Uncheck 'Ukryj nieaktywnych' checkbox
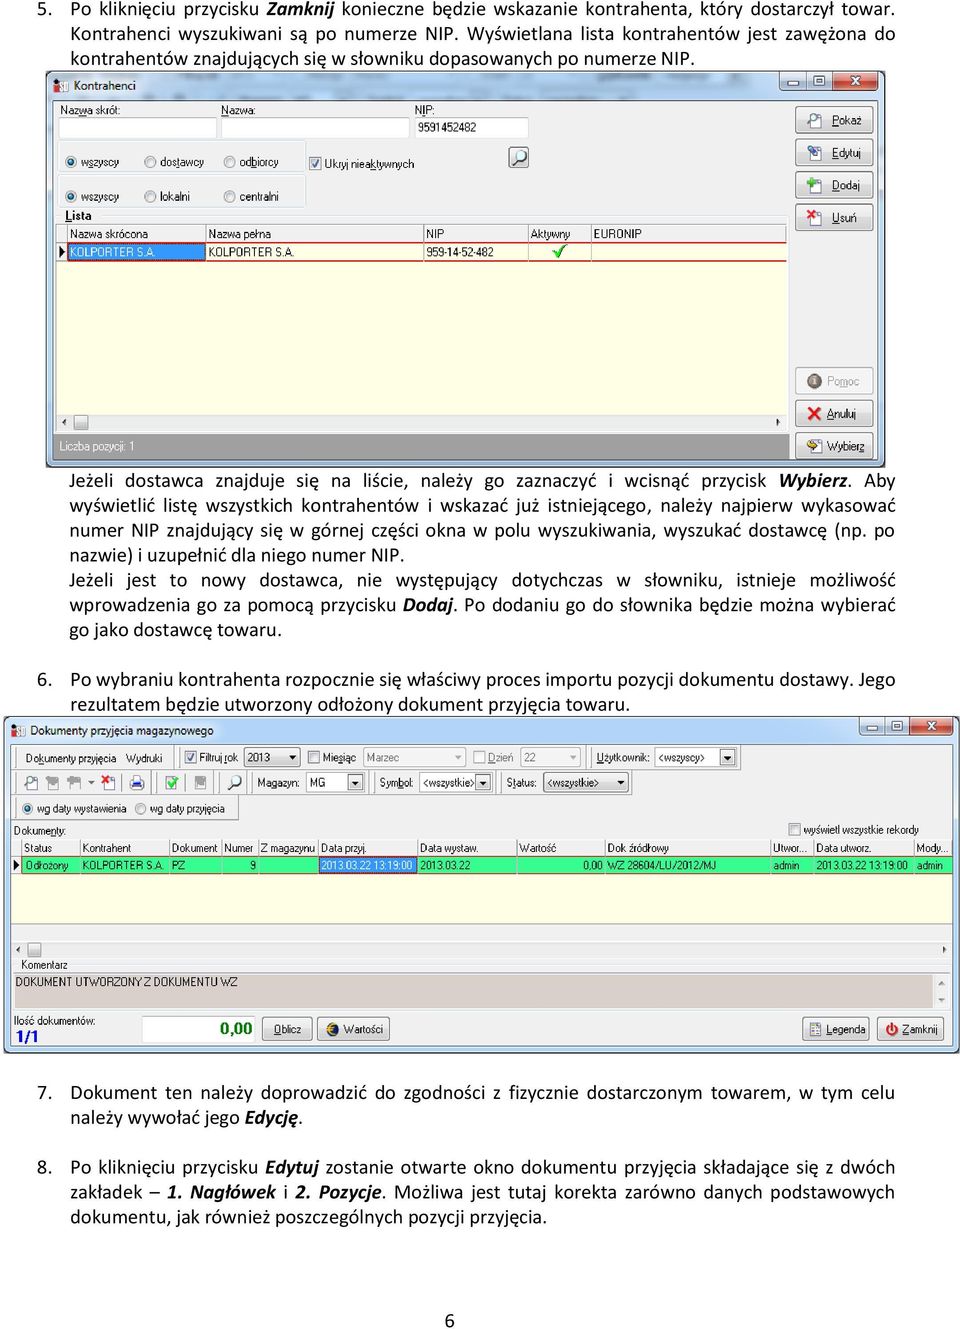The image size is (960, 1329). [315, 164]
